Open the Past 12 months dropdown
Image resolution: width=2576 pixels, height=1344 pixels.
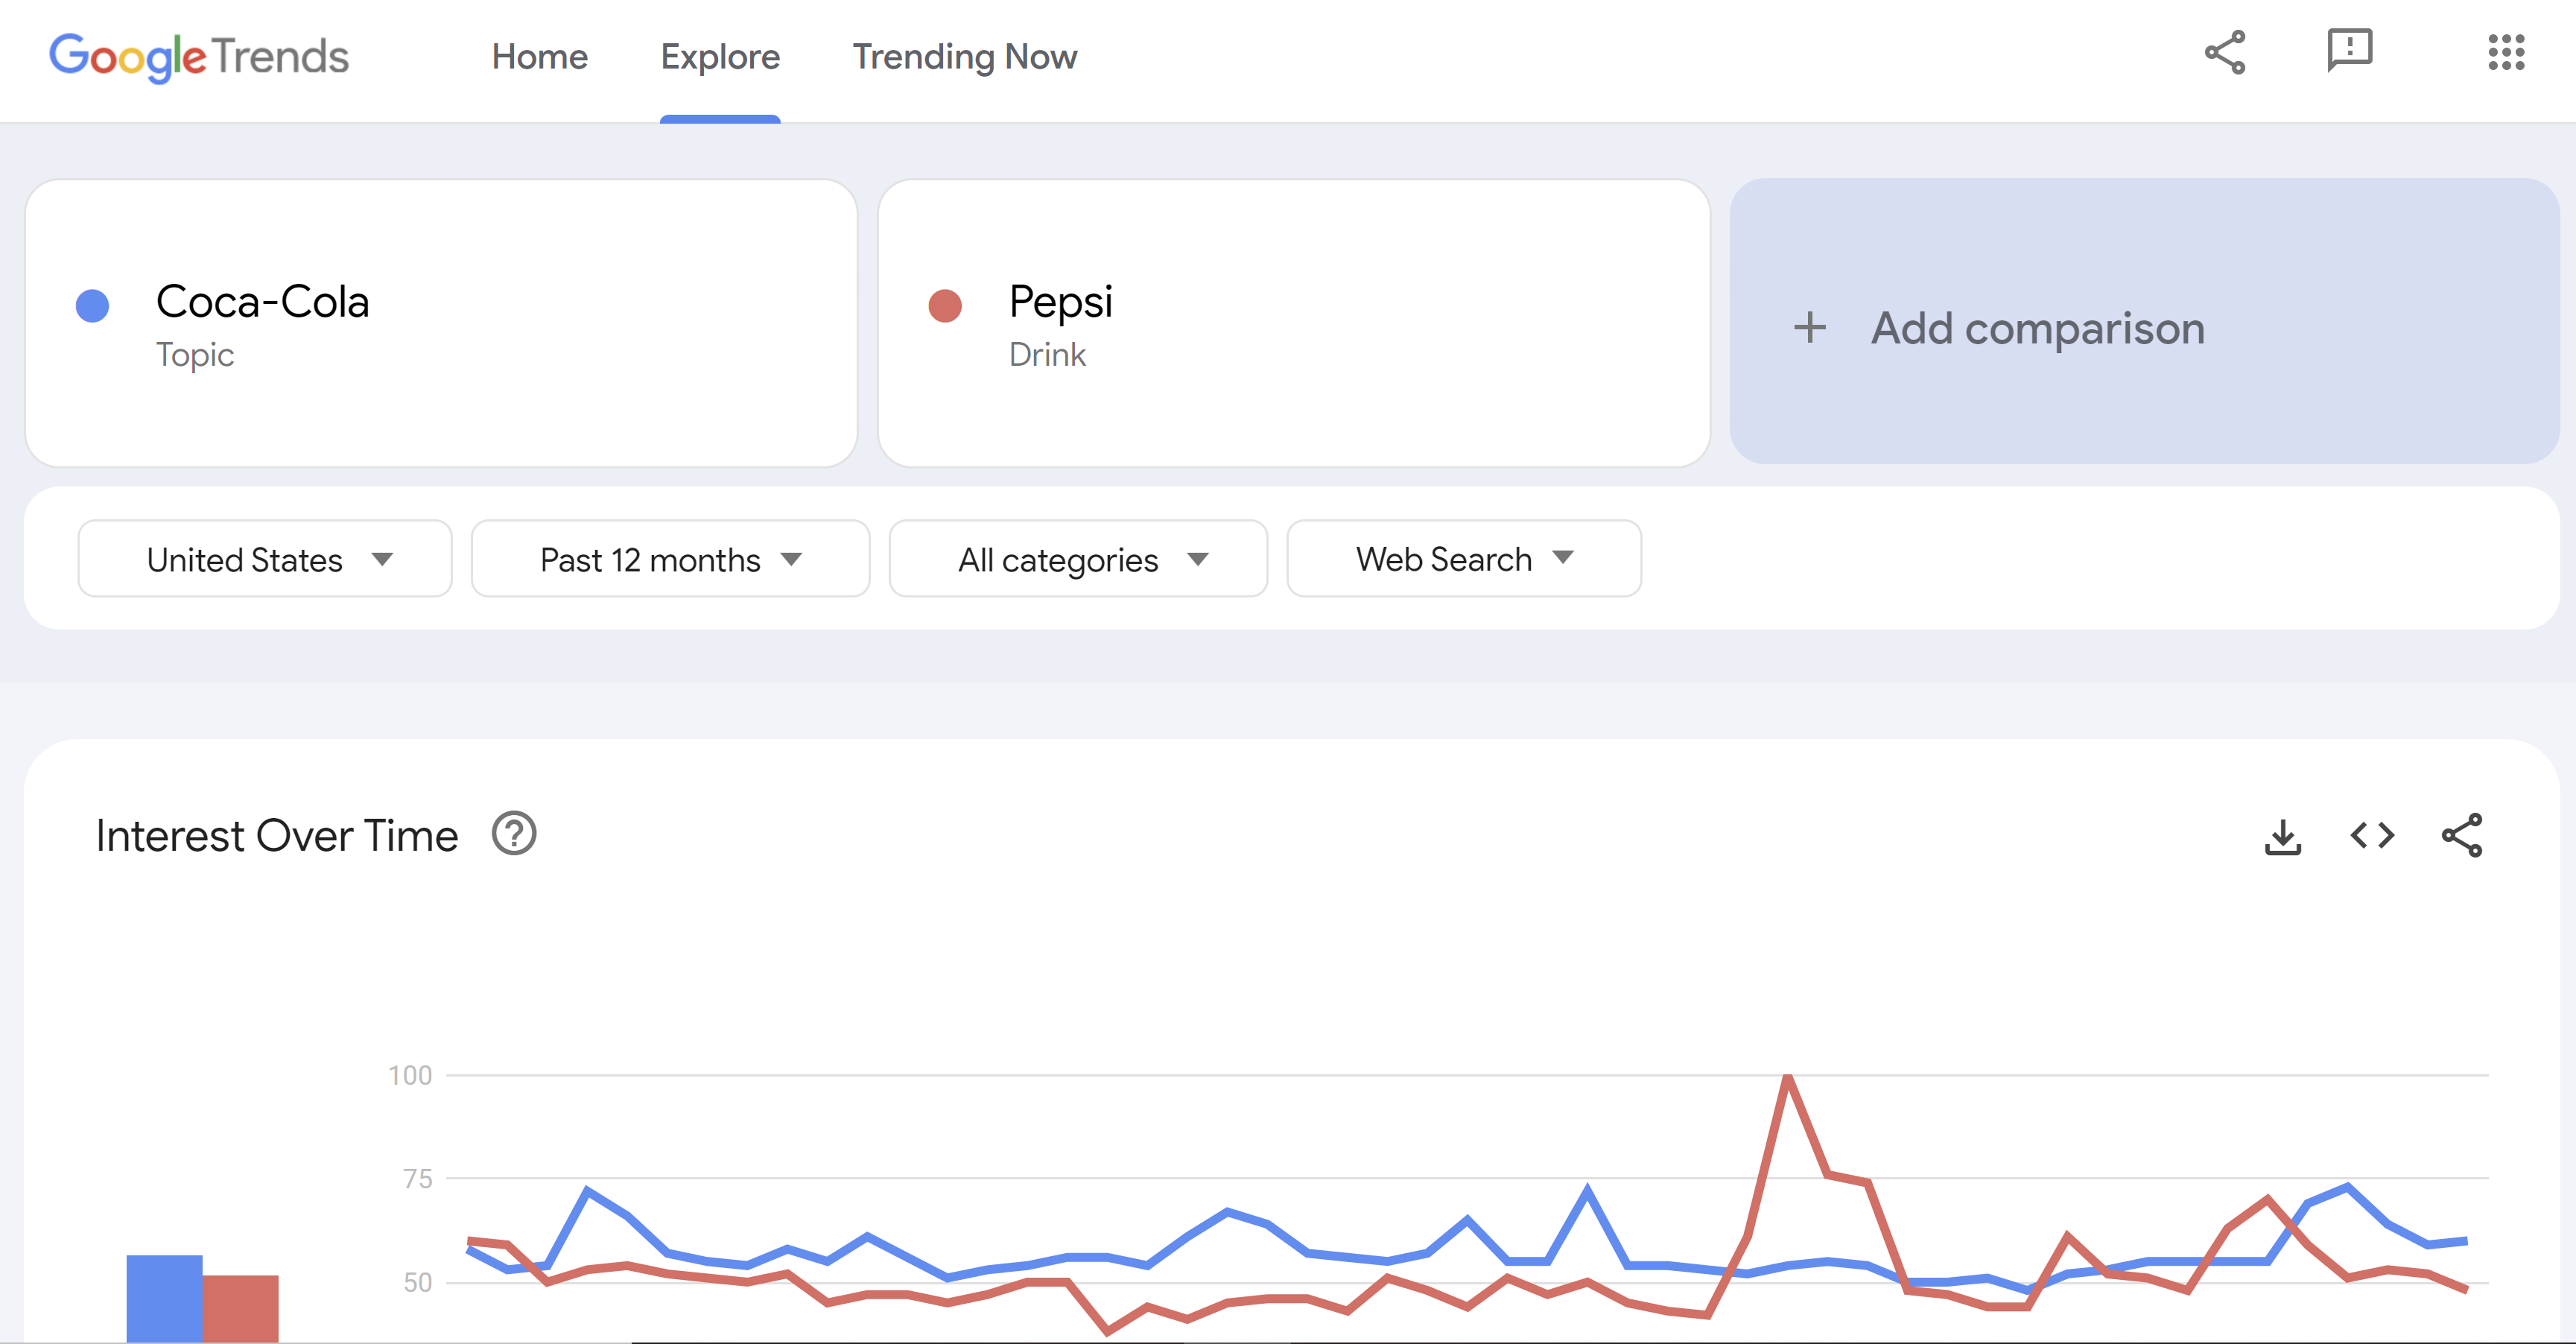click(x=670, y=559)
